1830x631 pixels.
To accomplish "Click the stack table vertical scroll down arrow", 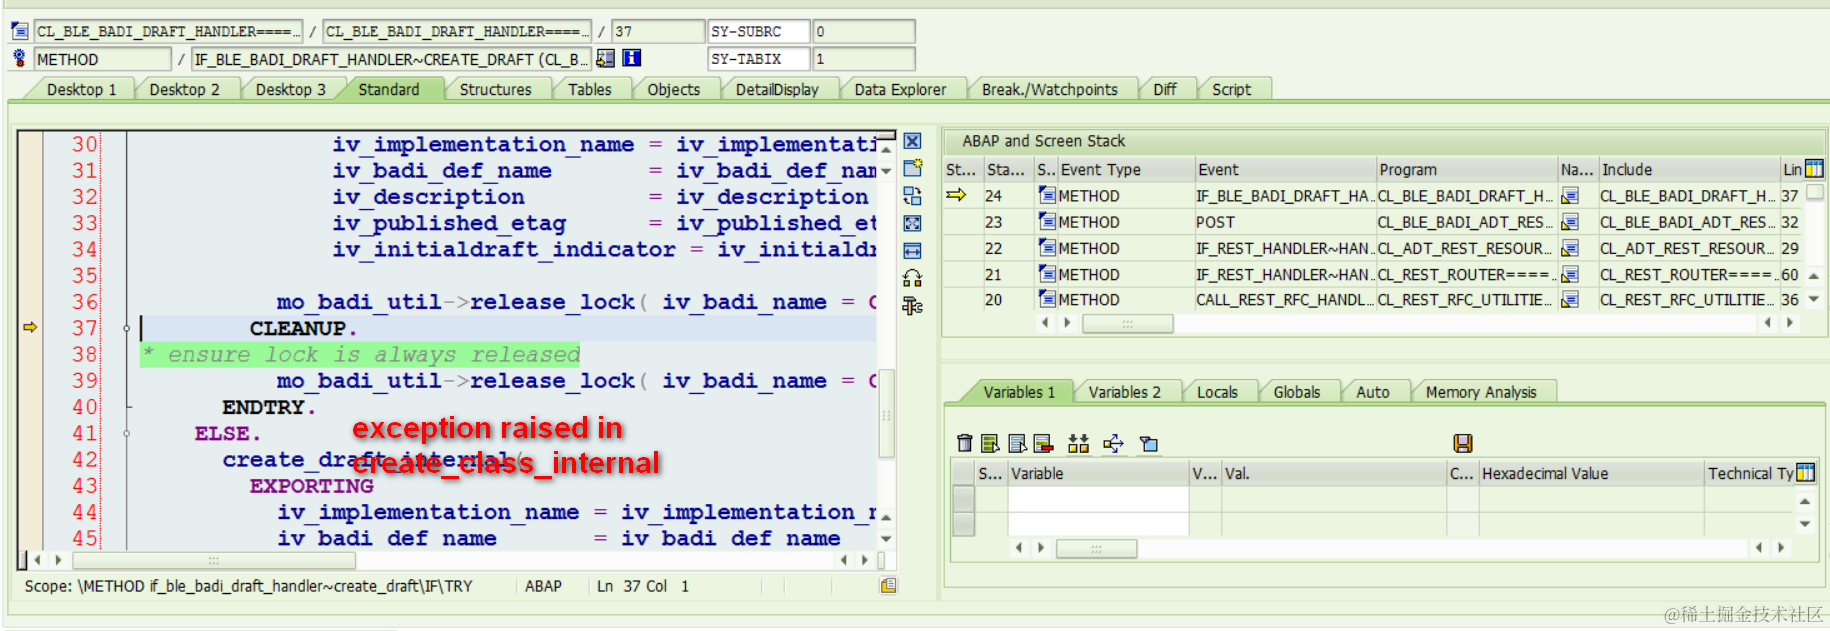I will pos(1814,300).
